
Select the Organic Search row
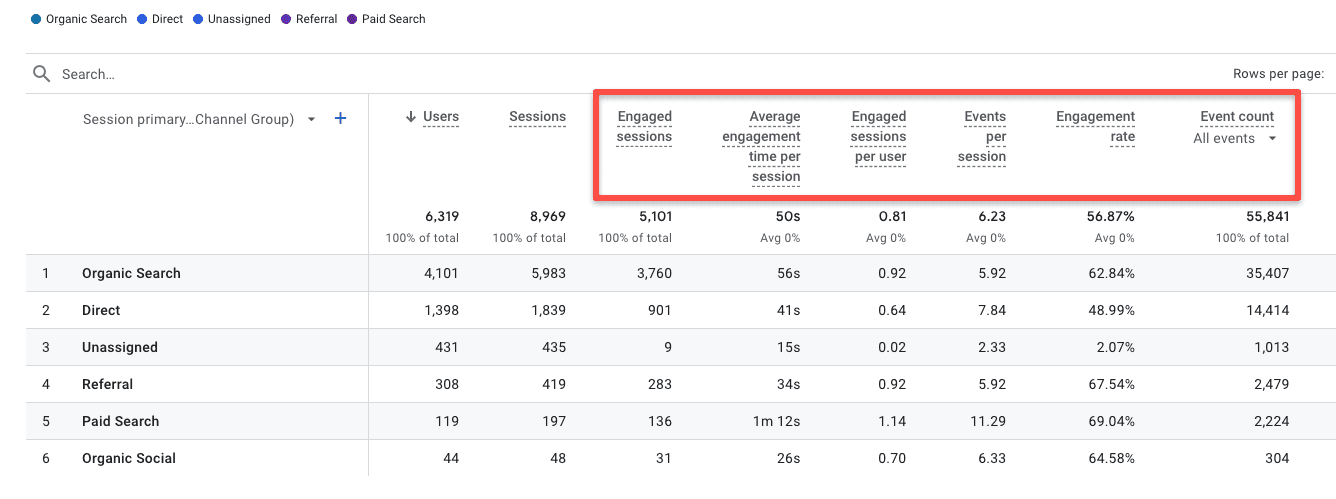coord(131,273)
